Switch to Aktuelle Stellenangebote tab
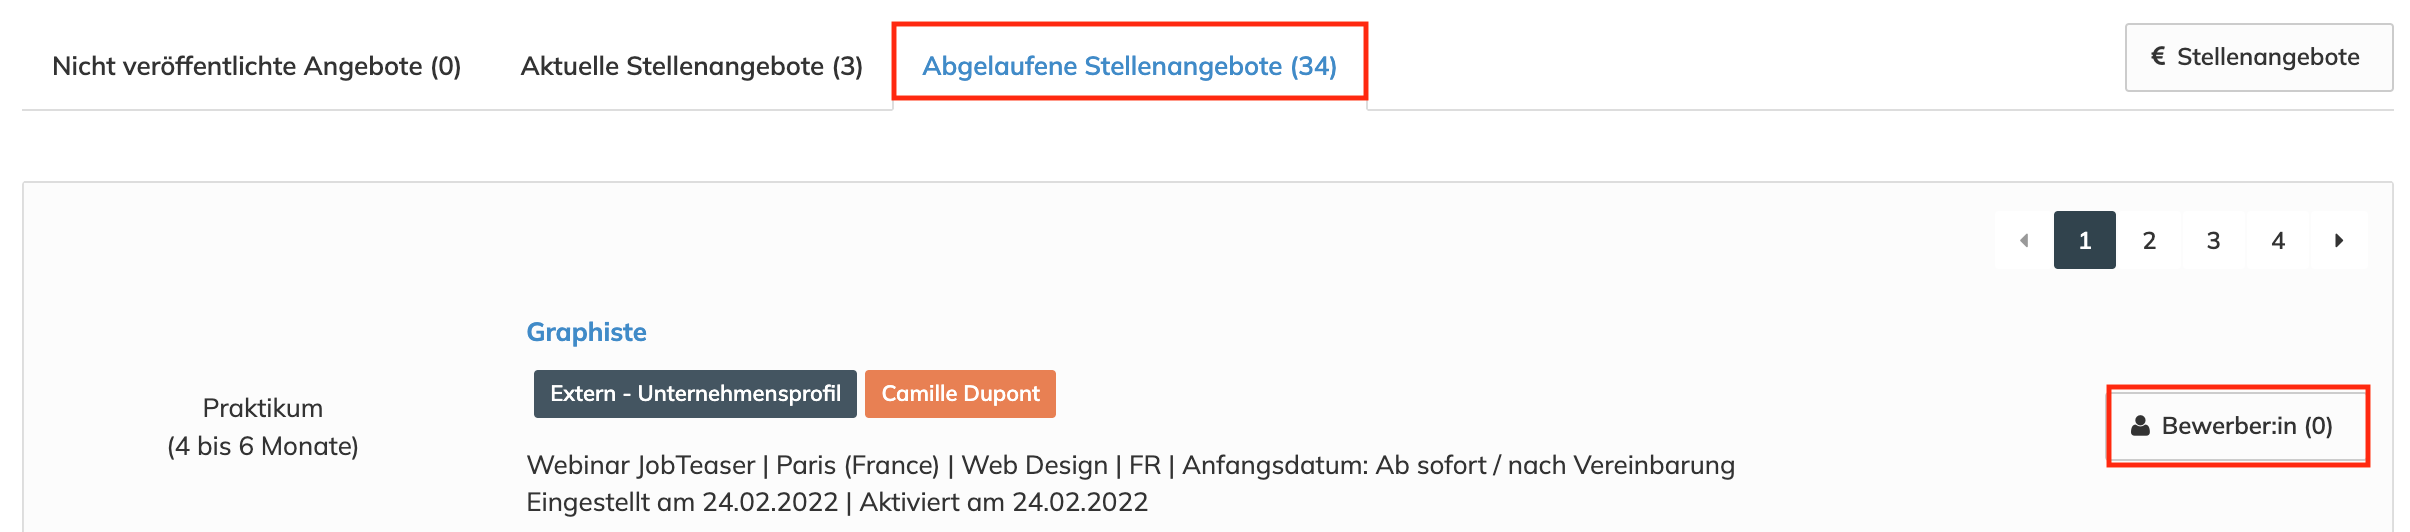Viewport: 2410px width, 532px height. (691, 66)
